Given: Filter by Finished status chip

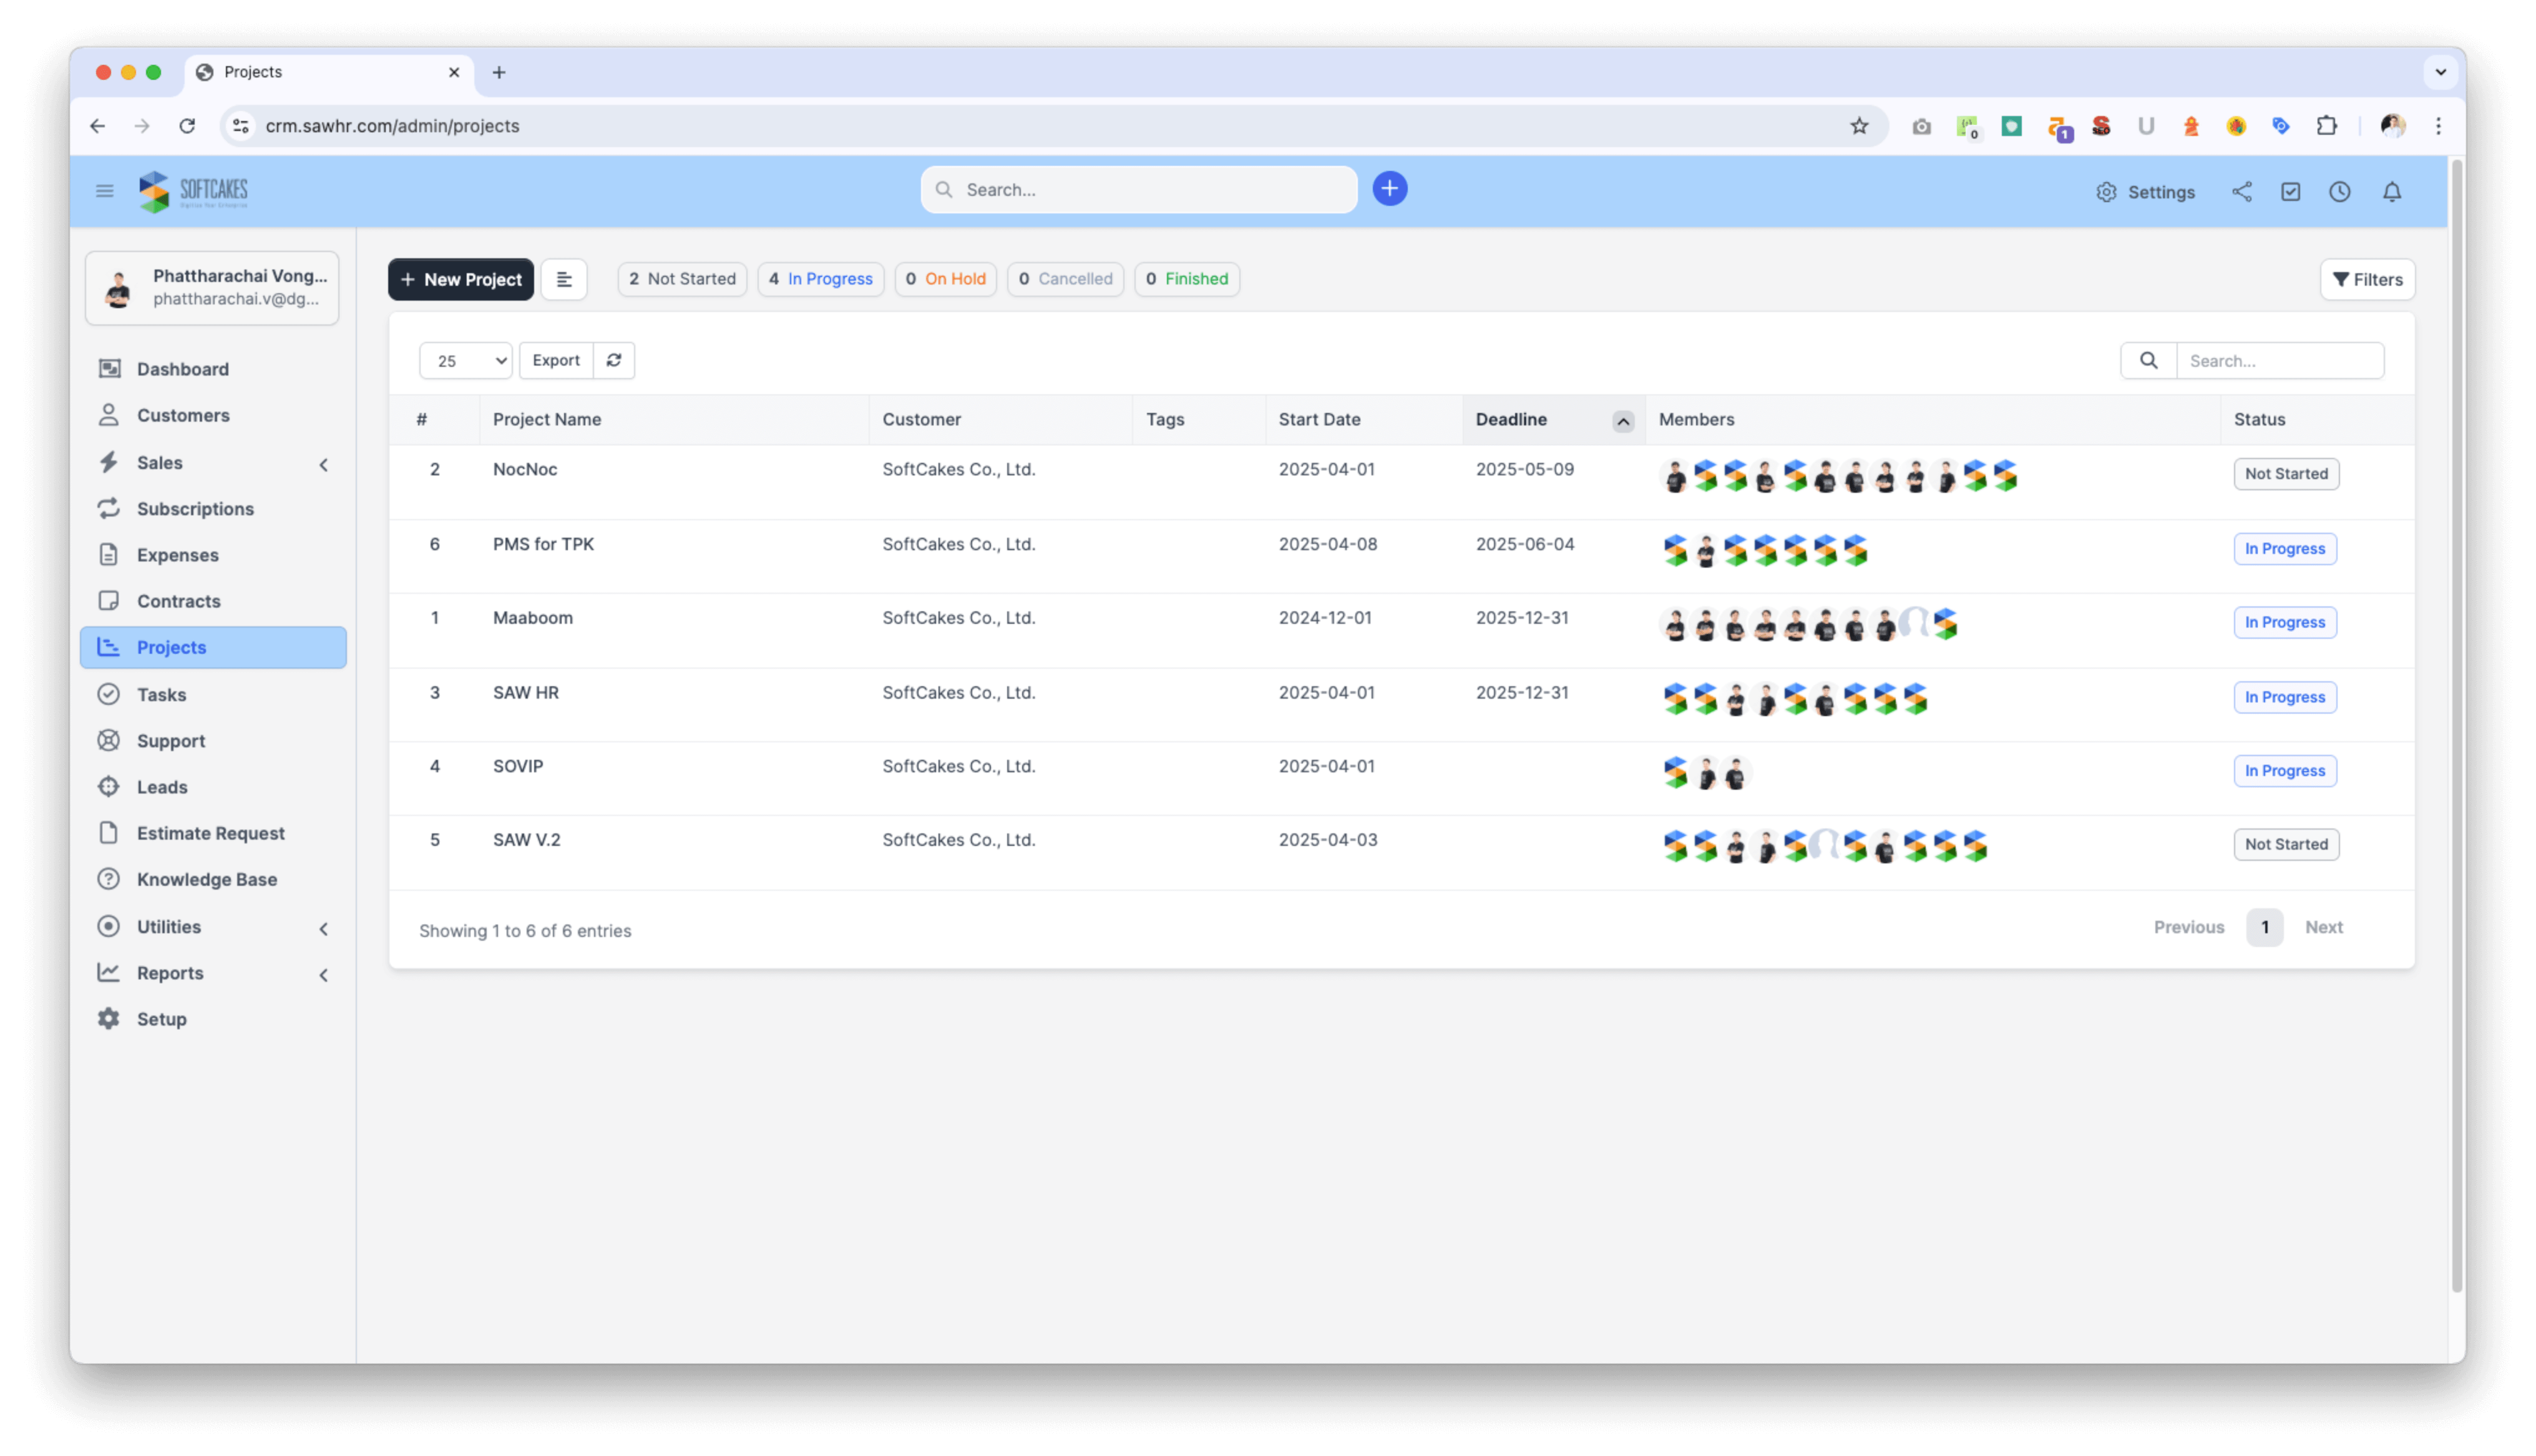Looking at the screenshot, I should pos(1187,279).
